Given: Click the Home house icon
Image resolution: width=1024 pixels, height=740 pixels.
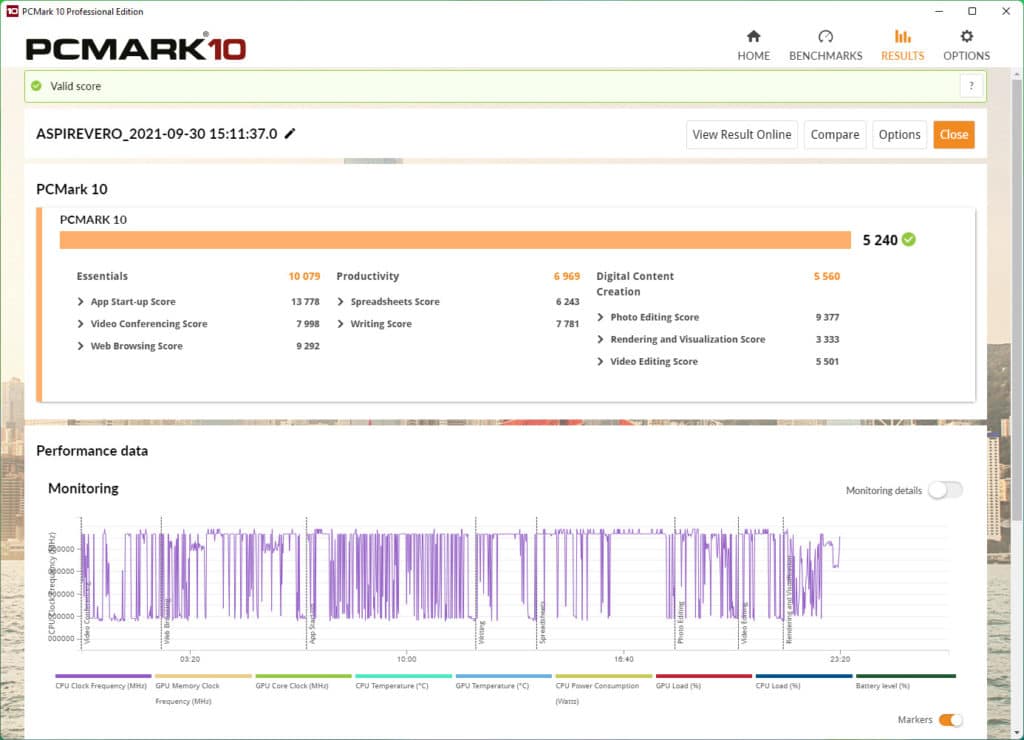Looking at the screenshot, I should coord(754,36).
